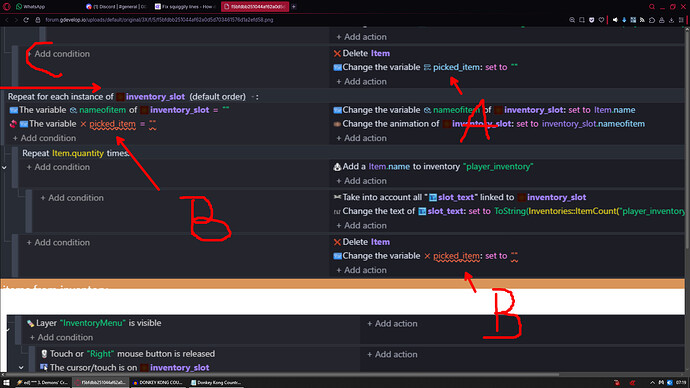Click the Item.quantity repeat parameter
The height and width of the screenshot is (388, 690).
click(x=78, y=153)
